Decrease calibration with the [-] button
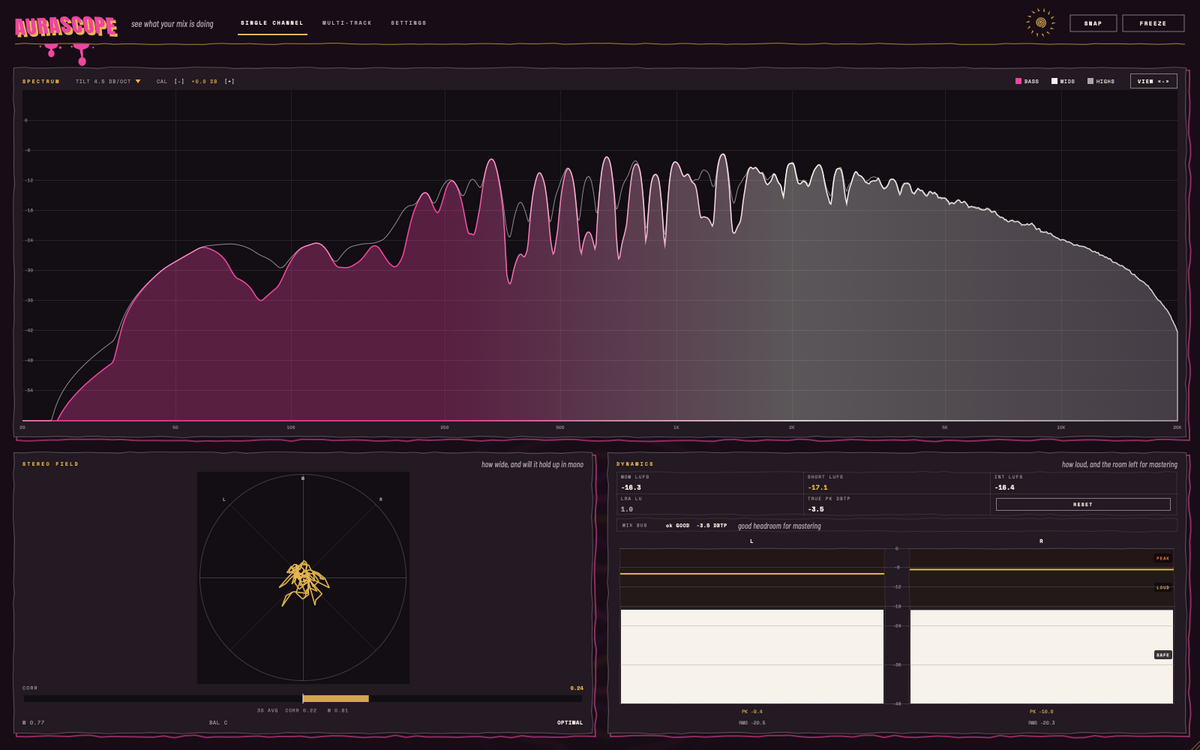The width and height of the screenshot is (1200, 750). 179,81
